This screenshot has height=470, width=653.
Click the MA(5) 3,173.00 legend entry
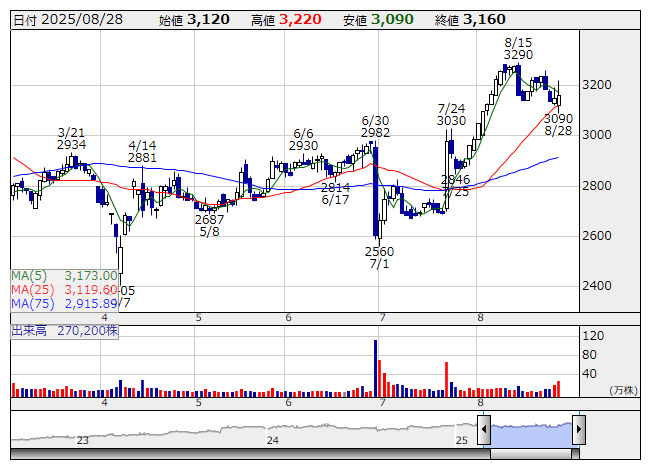coord(64,276)
